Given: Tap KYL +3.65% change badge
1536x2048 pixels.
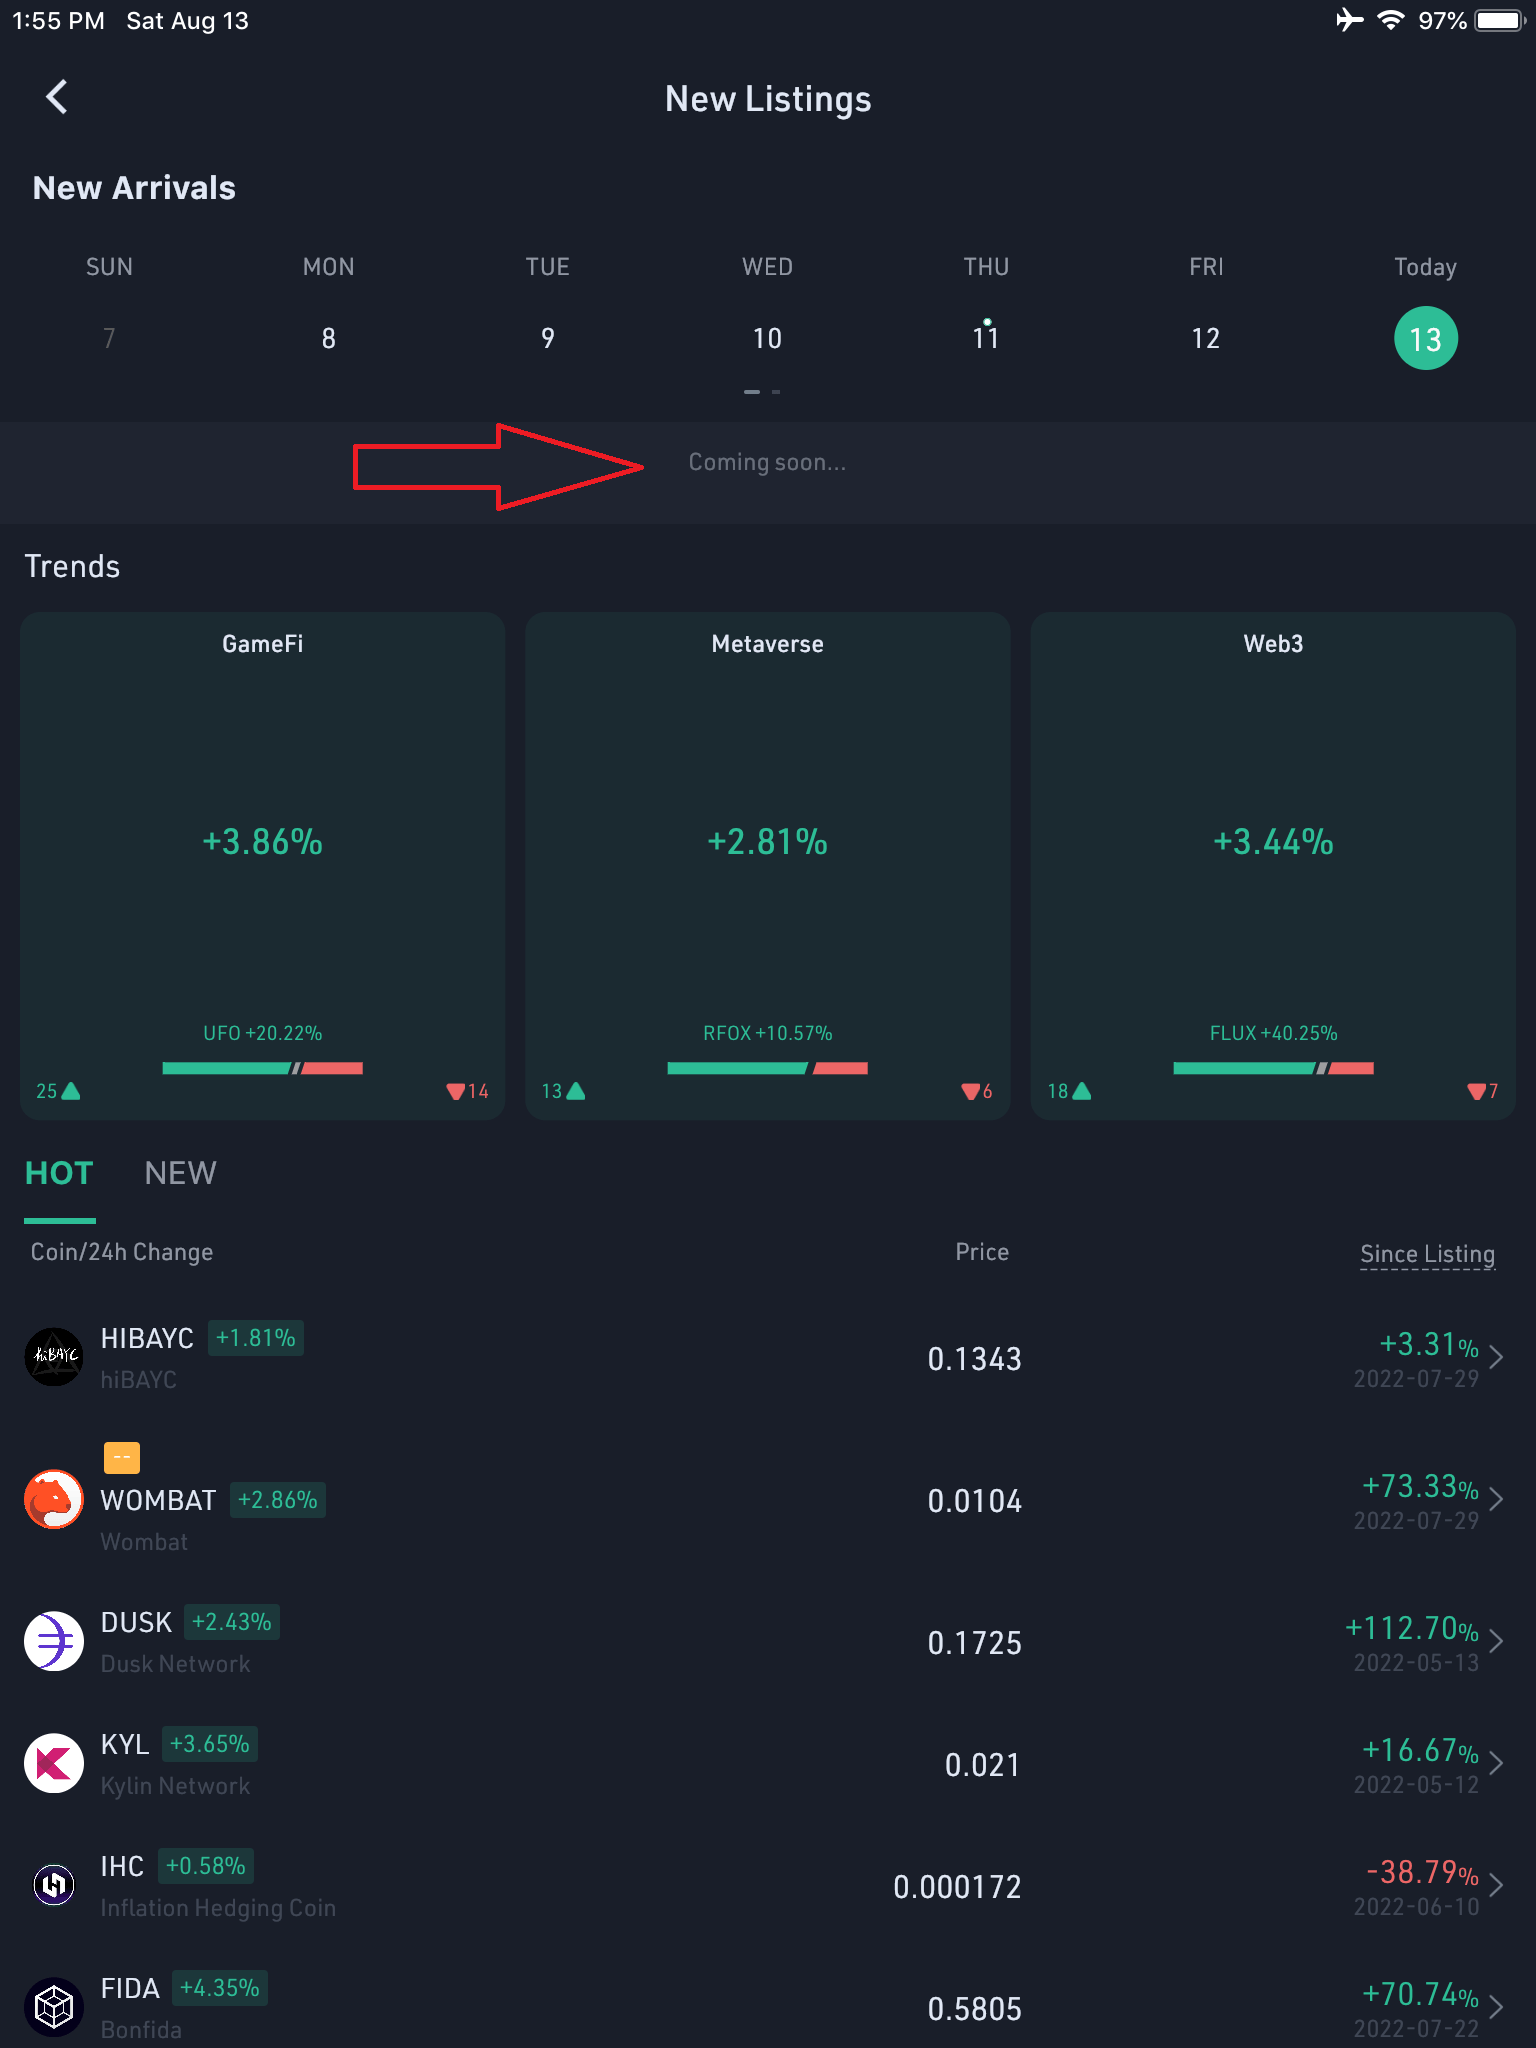Looking at the screenshot, I should [x=210, y=1744].
